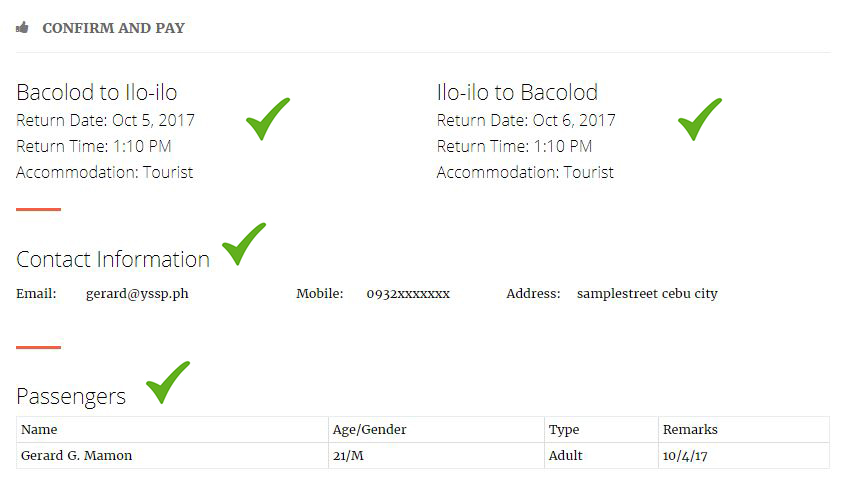Click the thumbs-up icon beside Confirm and Pay
The image size is (848, 489).
[22, 27]
